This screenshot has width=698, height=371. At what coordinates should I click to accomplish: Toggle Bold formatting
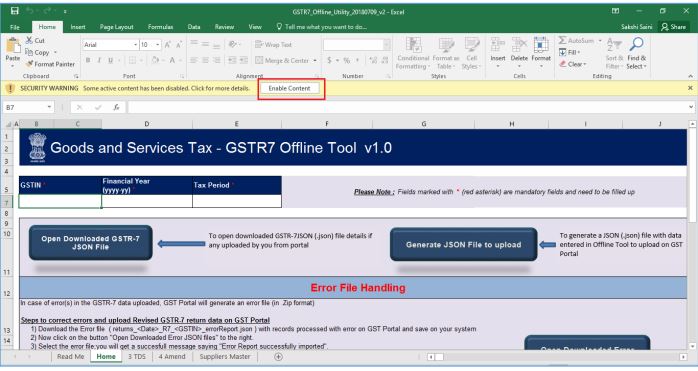coord(88,60)
